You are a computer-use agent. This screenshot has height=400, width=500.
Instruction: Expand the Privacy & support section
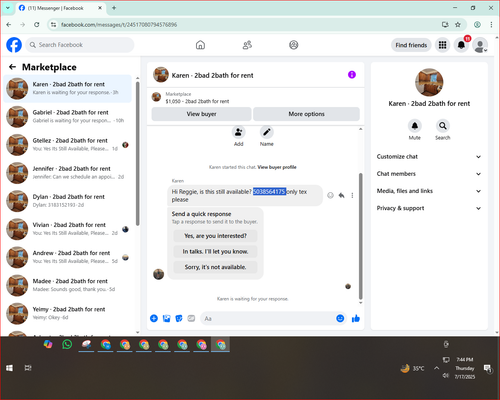tap(429, 208)
